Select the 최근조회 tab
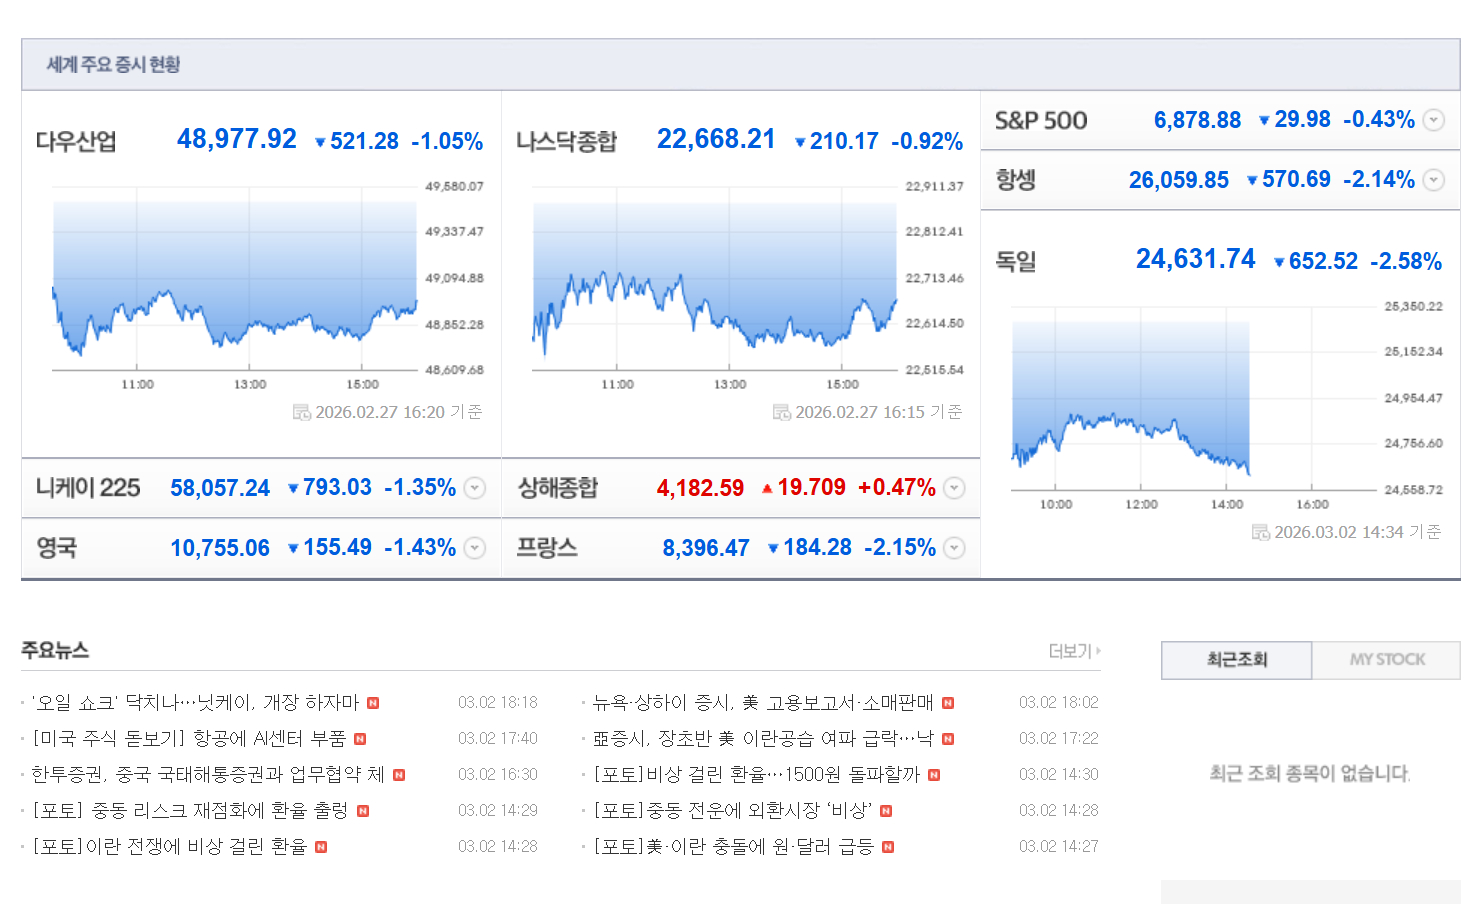Viewport: 1483px width, 904px height. pos(1236,660)
